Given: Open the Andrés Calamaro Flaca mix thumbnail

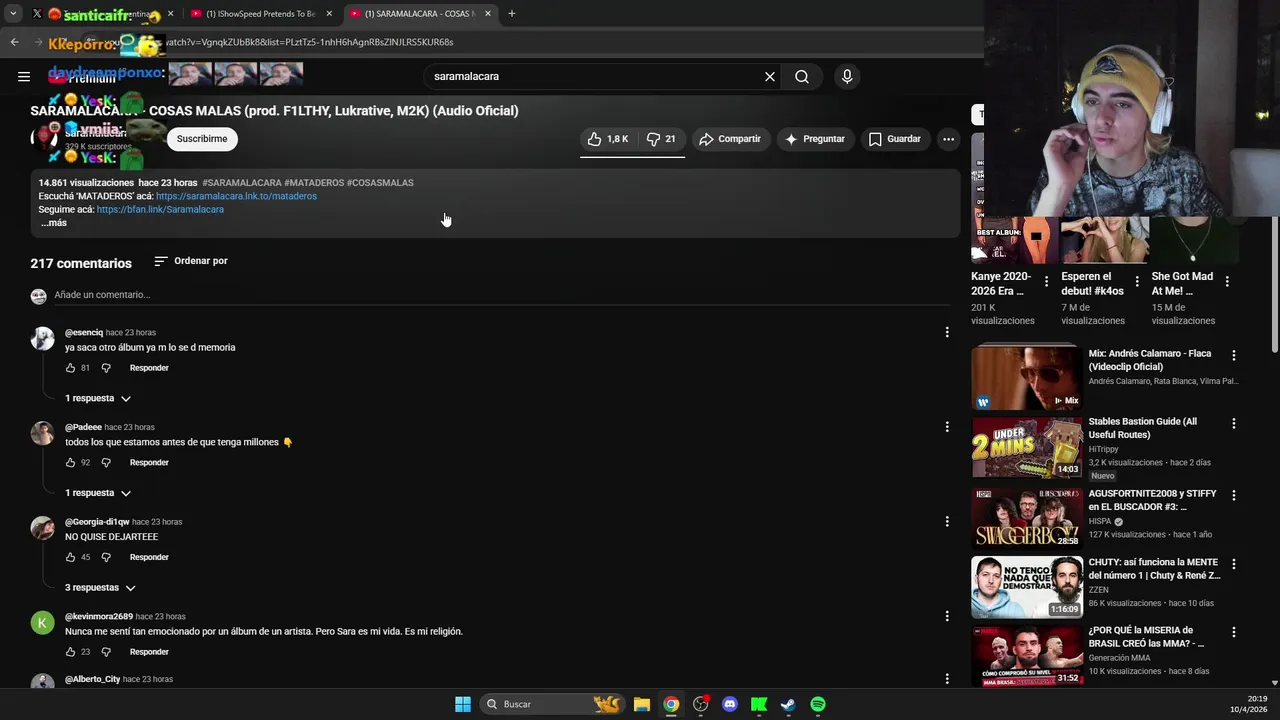Looking at the screenshot, I should coord(1027,377).
